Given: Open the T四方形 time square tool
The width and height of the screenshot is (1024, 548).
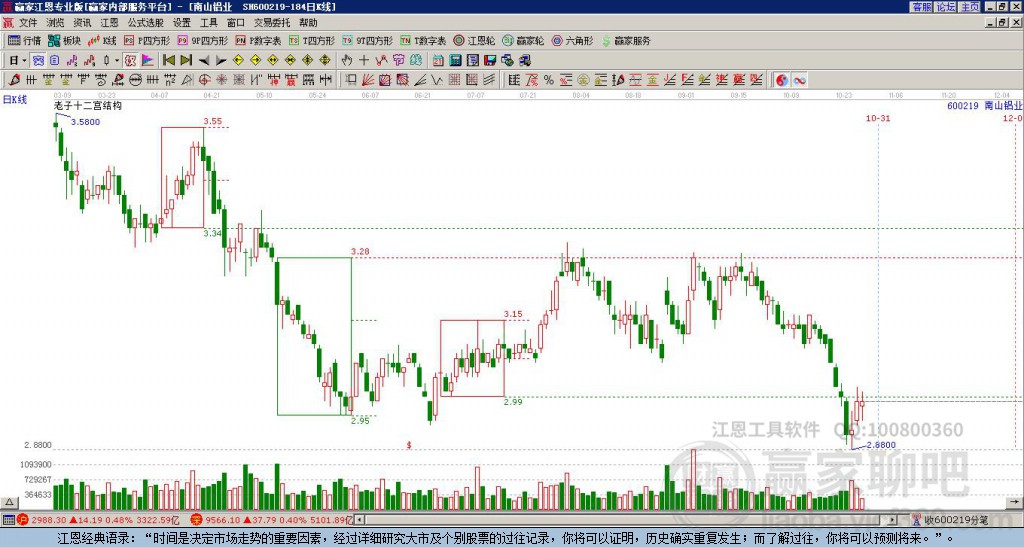Looking at the screenshot, I should [312, 40].
